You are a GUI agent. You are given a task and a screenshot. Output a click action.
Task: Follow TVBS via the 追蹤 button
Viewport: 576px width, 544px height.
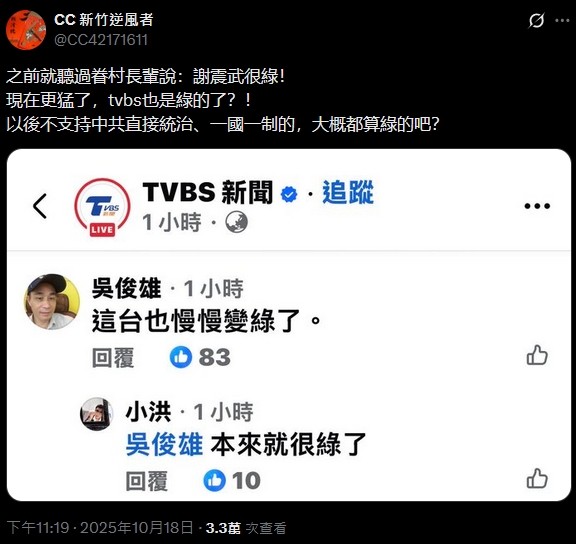pos(348,192)
